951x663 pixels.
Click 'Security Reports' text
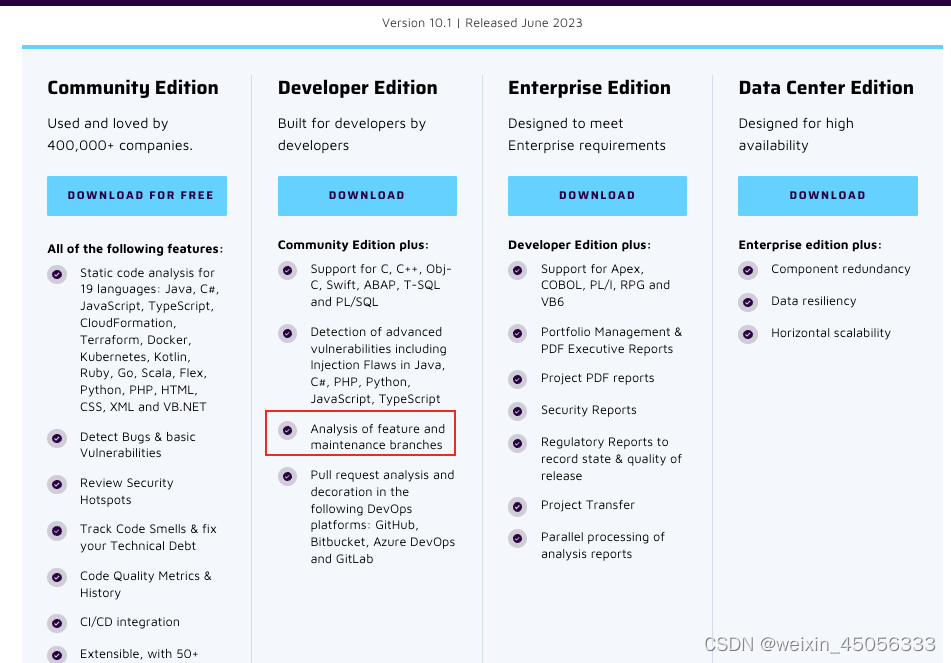588,410
